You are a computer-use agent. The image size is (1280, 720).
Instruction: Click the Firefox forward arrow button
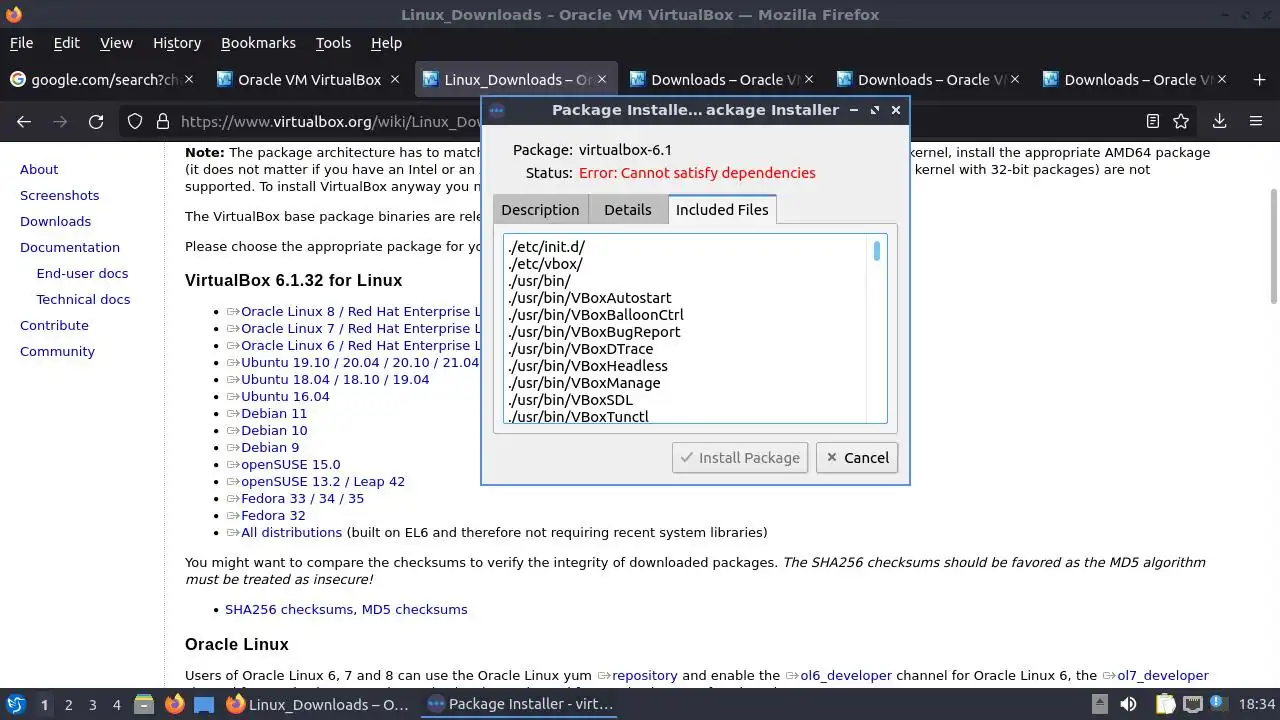pos(60,121)
